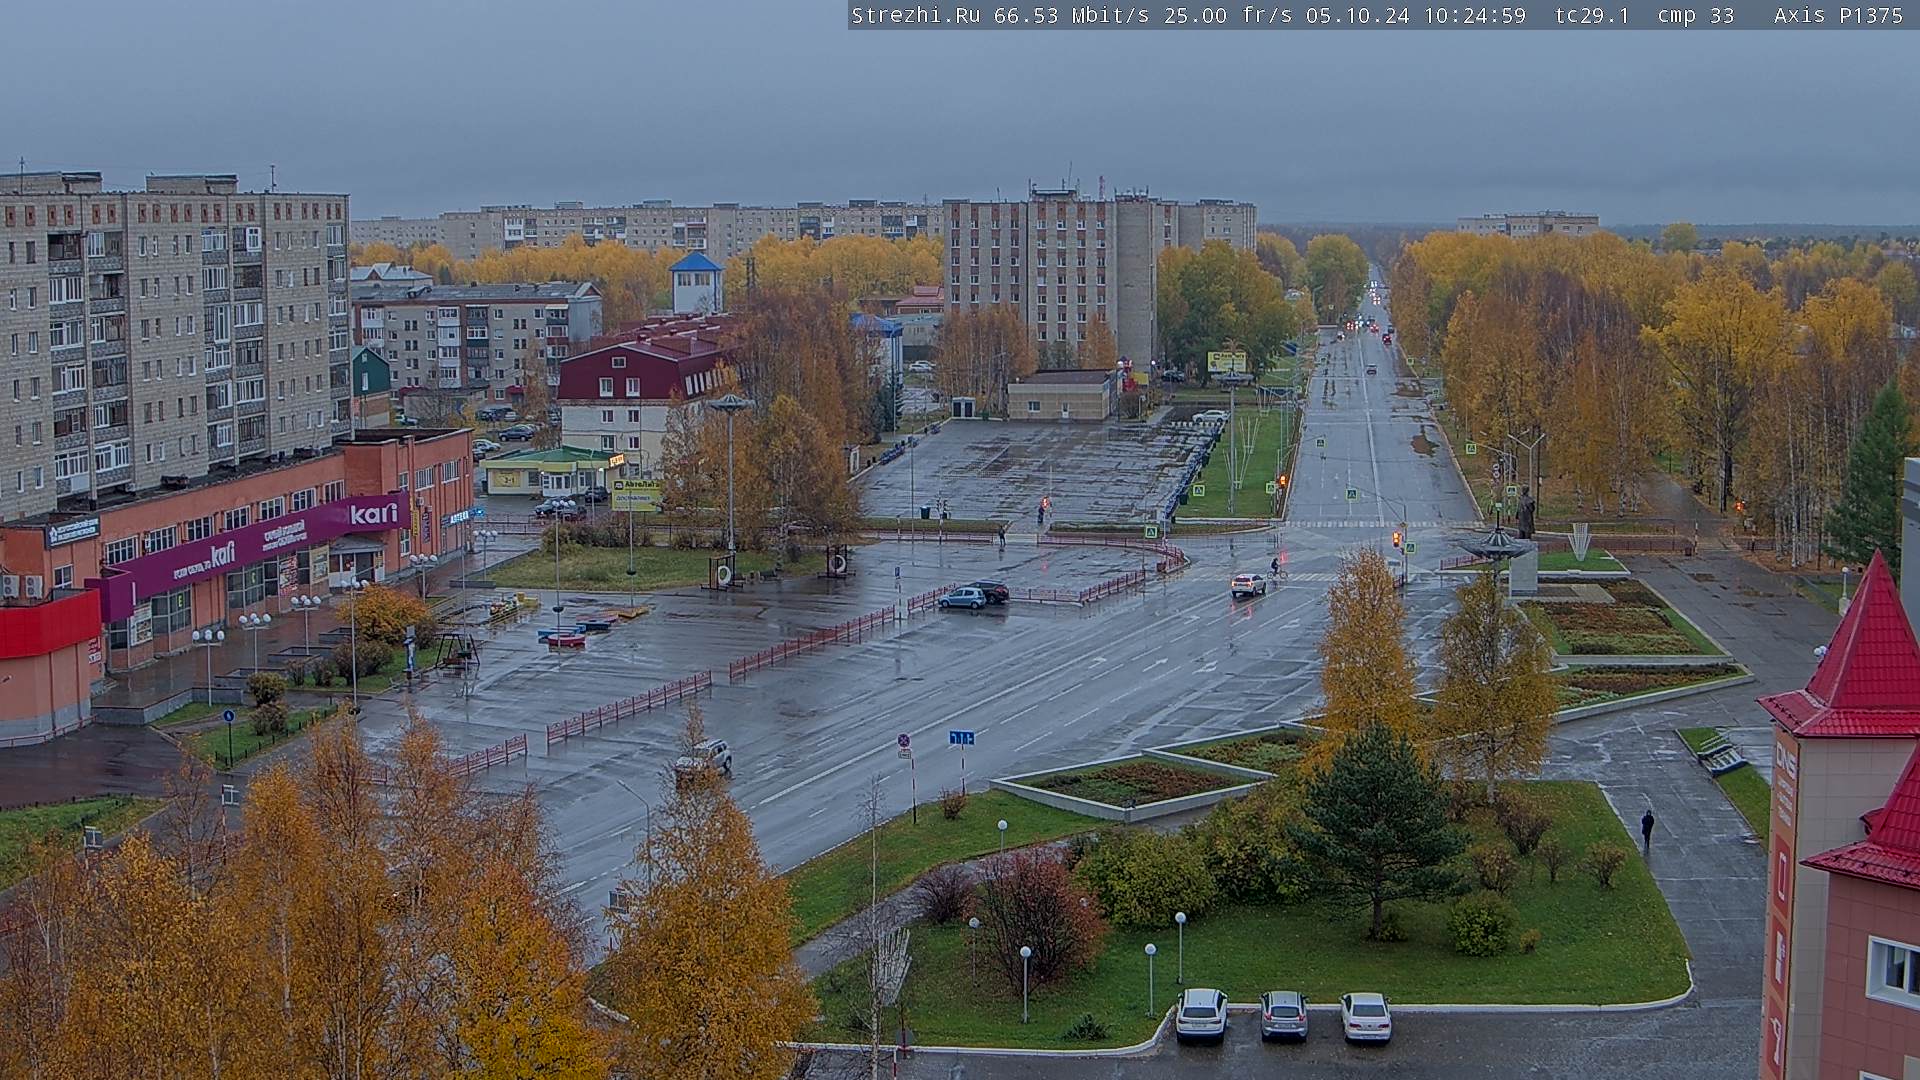The height and width of the screenshot is (1080, 1920).
Task: Click the Strezhi.Ru overlay text
Action: [916, 15]
